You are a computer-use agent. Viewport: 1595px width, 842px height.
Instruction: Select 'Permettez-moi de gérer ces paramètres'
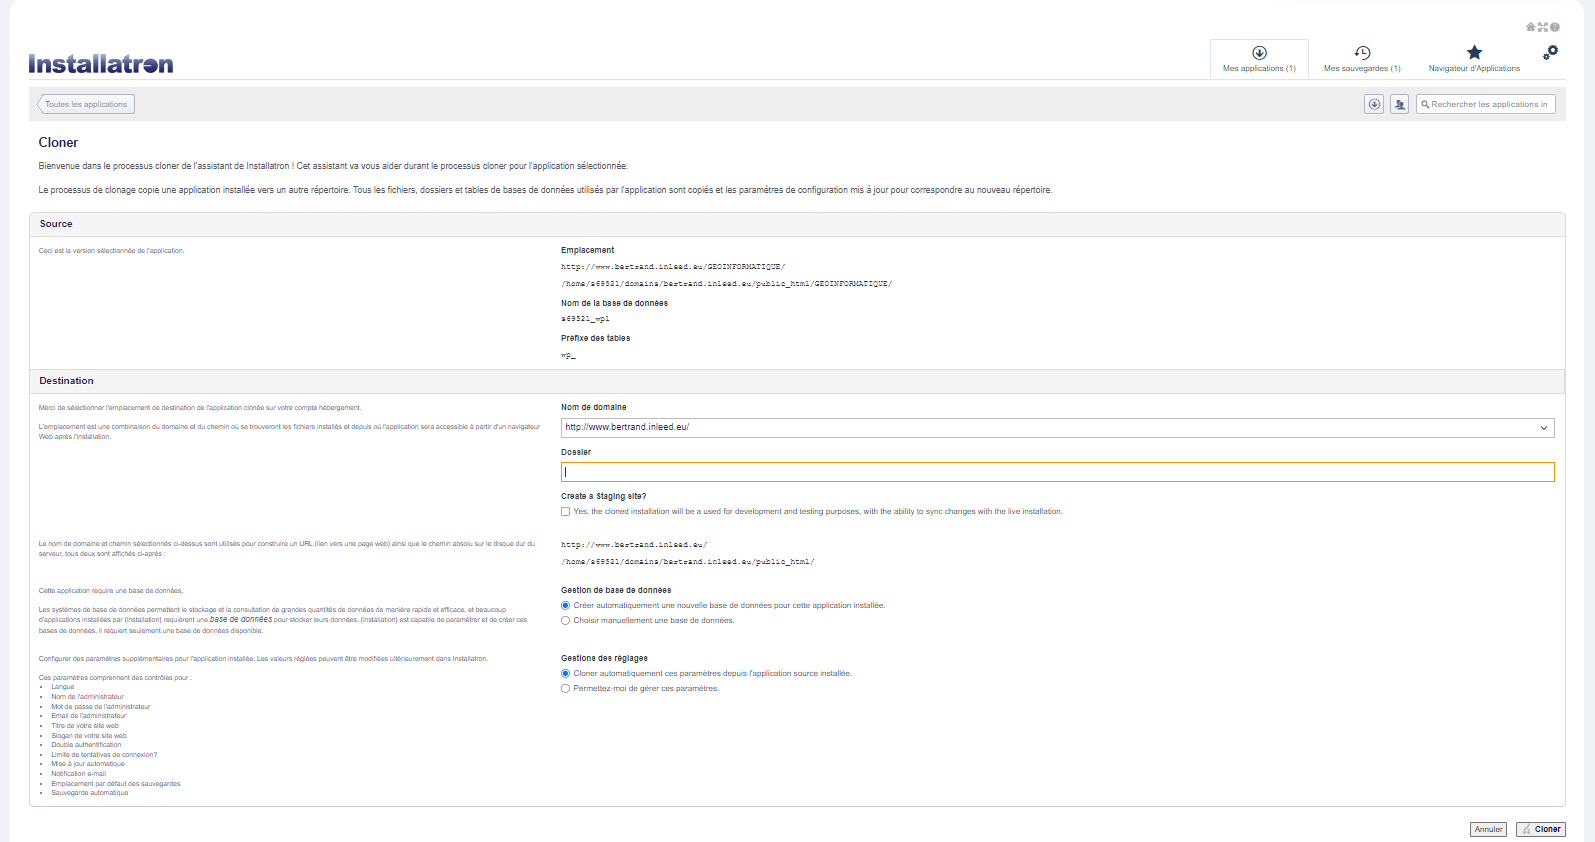click(566, 688)
